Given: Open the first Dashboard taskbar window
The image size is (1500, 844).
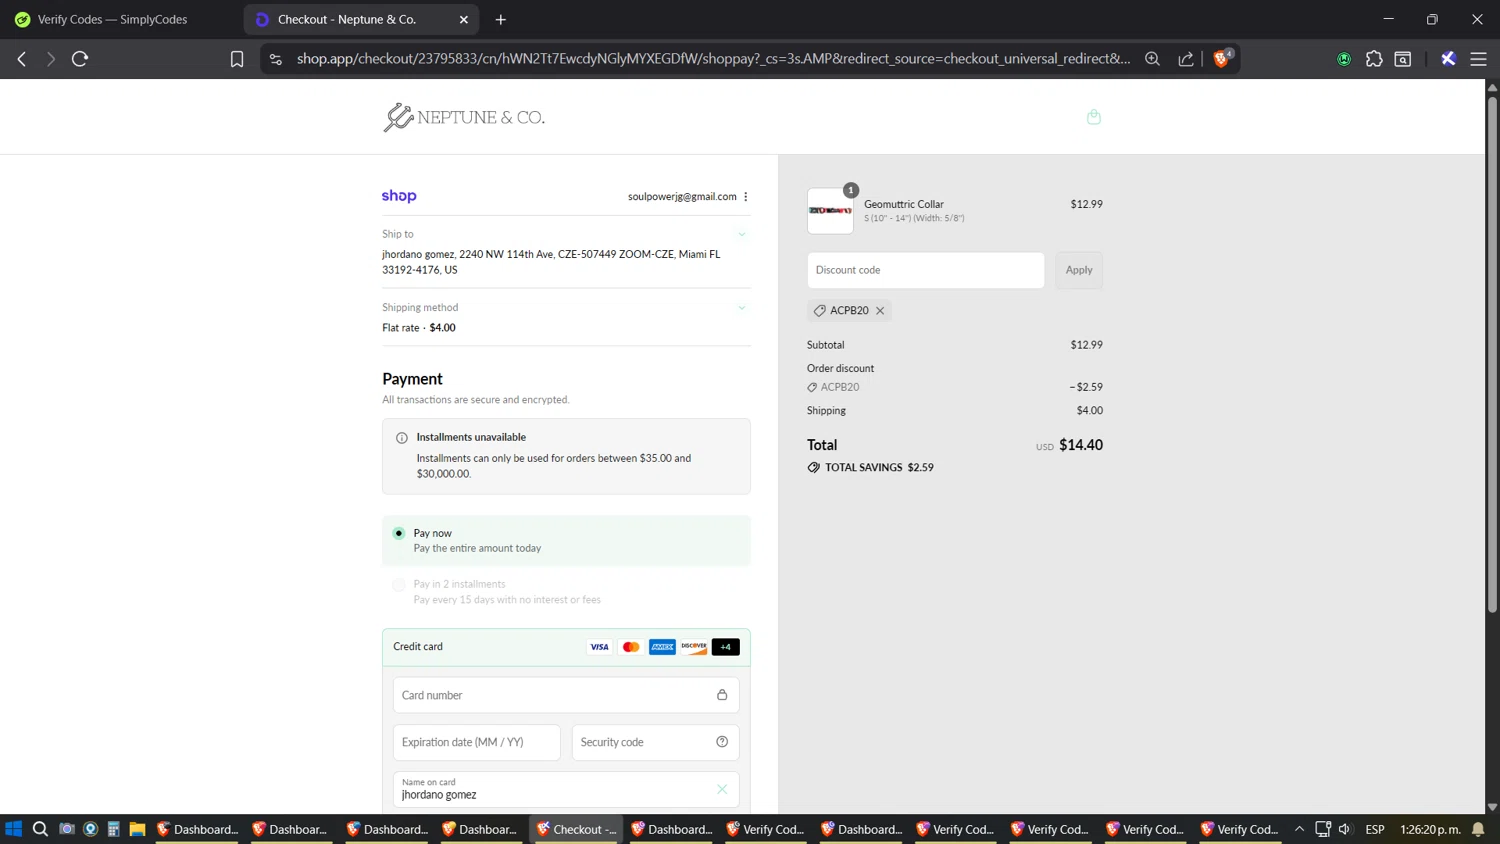Looking at the screenshot, I should click(x=198, y=829).
